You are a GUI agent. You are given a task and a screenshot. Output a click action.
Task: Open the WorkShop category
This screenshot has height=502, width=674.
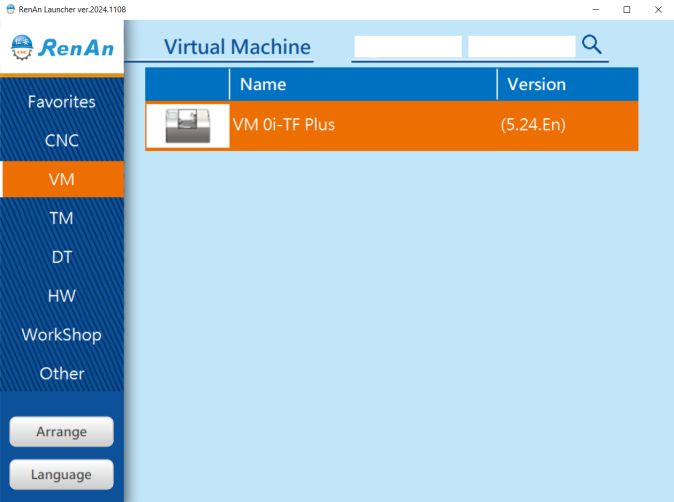pos(62,334)
